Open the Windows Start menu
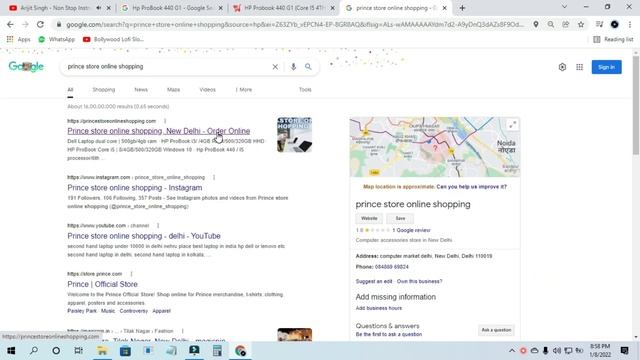This screenshot has height=360, width=640. tap(11, 351)
